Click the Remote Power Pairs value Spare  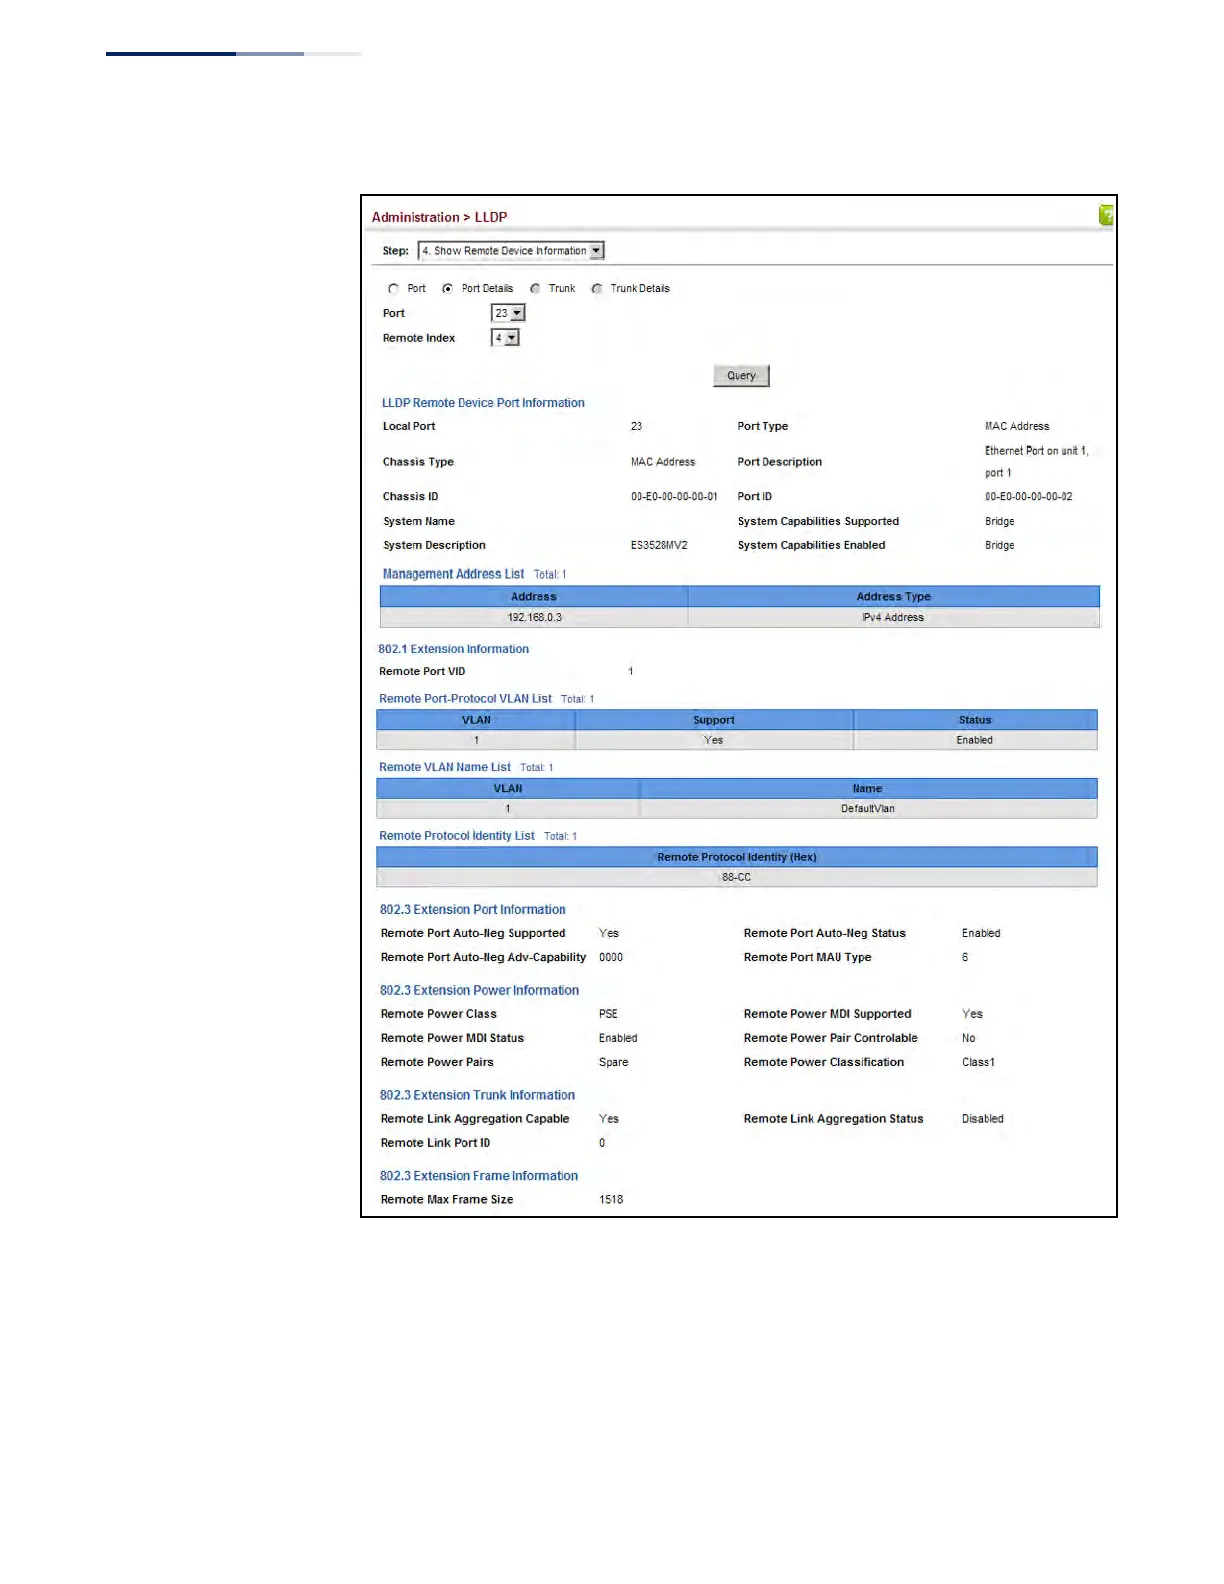pos(614,1063)
